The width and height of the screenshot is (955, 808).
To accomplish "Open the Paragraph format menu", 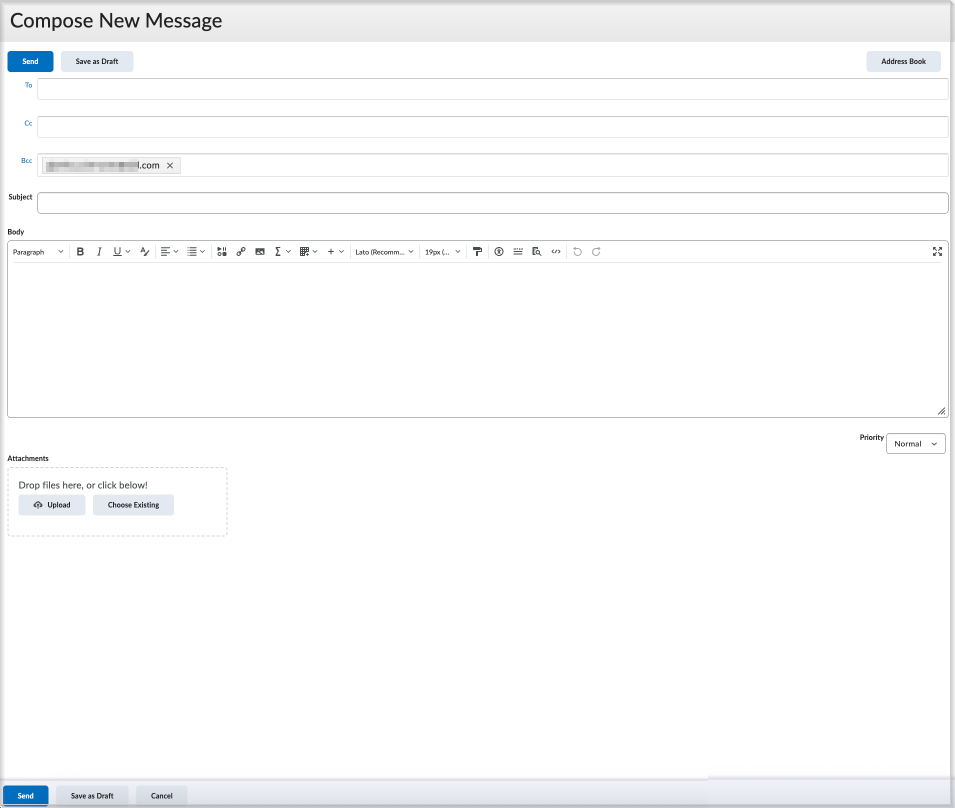I will coord(36,251).
